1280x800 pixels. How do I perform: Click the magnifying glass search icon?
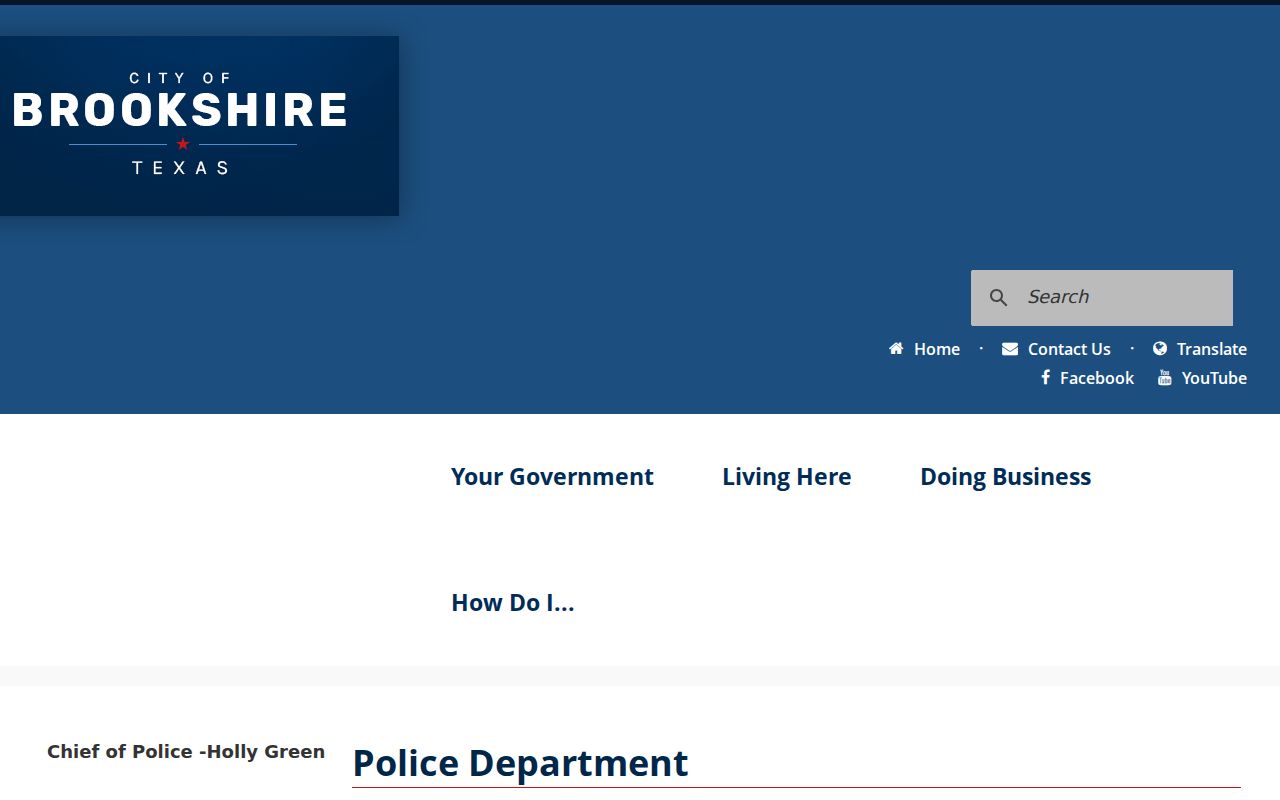click(x=998, y=298)
